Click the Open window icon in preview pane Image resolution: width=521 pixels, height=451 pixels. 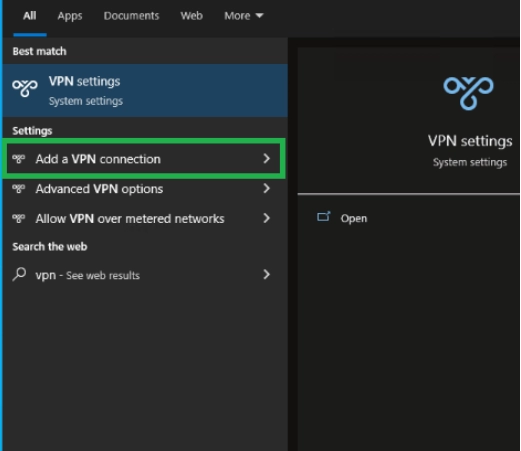[323, 217]
